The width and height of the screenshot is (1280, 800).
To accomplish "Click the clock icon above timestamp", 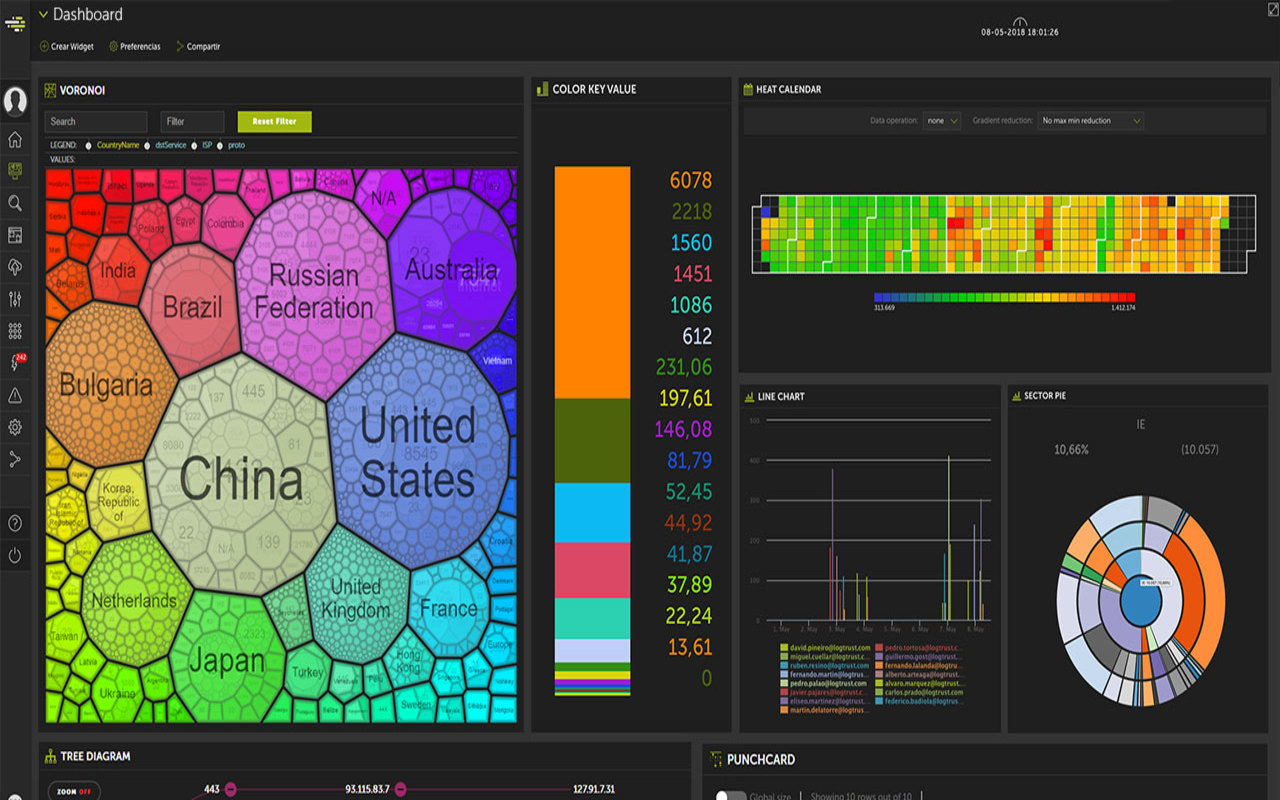I will pos(1020,21).
